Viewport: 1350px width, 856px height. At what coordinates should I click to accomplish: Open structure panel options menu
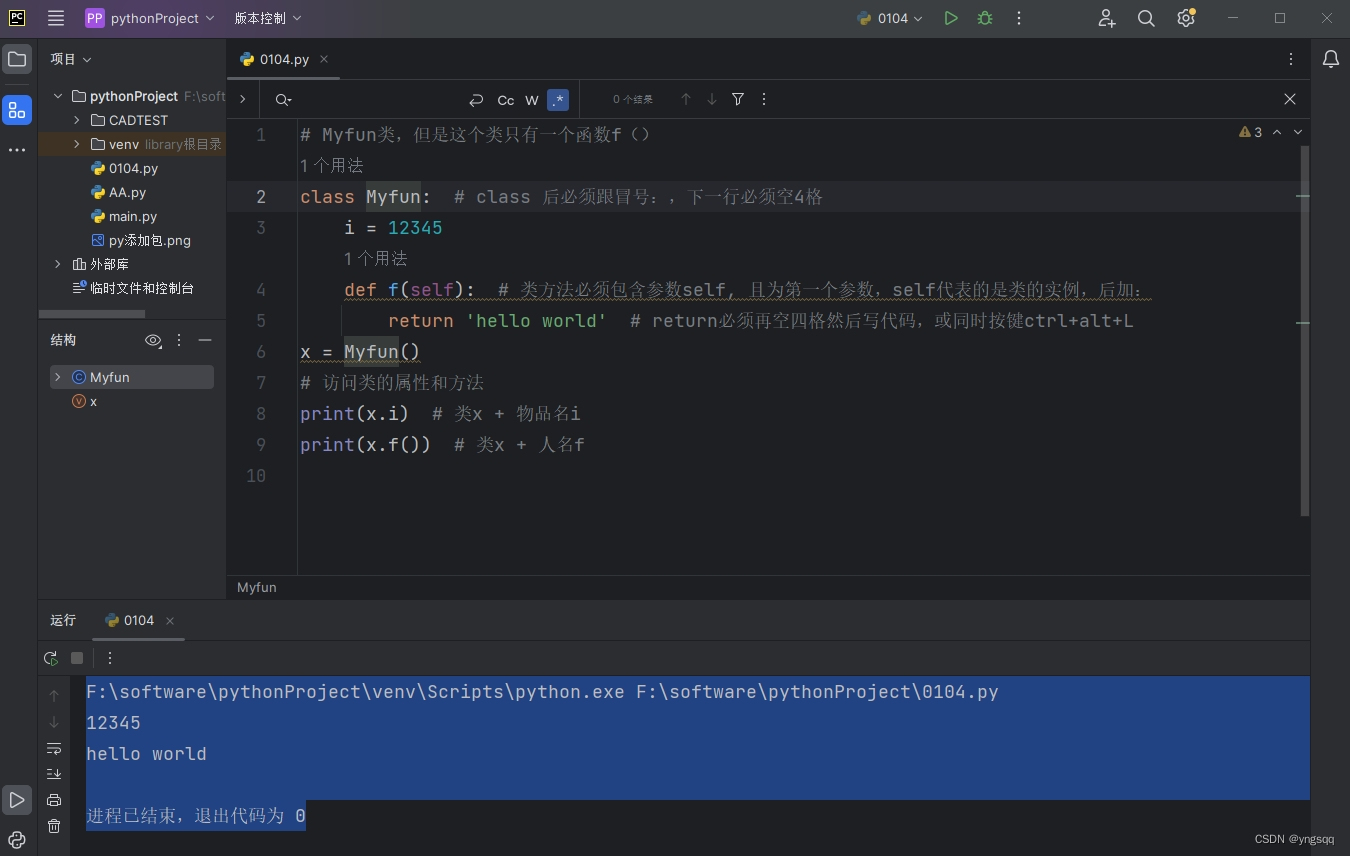[180, 340]
